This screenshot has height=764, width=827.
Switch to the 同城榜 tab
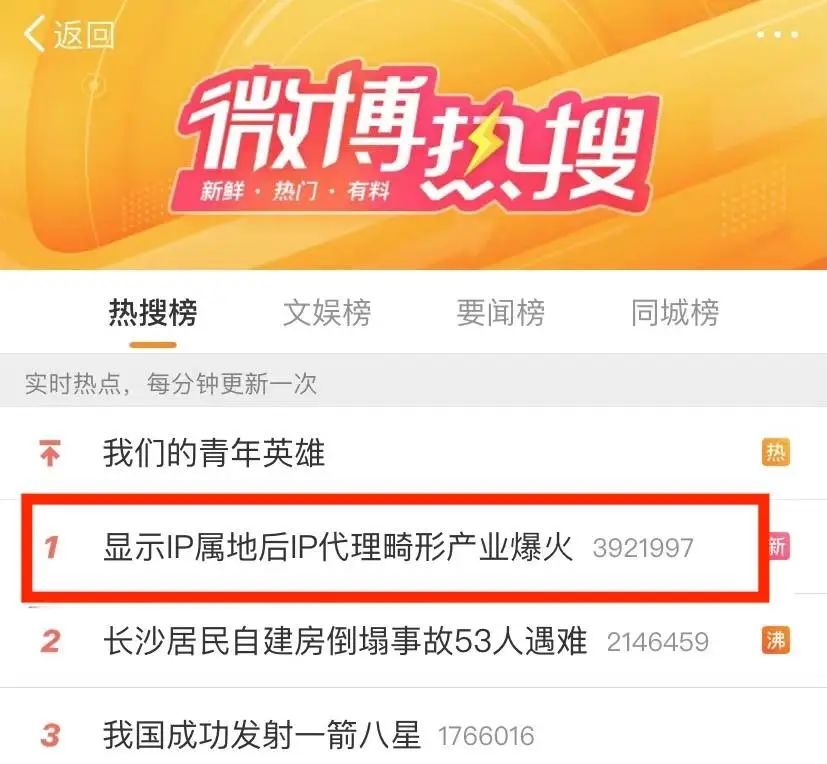[x=675, y=313]
